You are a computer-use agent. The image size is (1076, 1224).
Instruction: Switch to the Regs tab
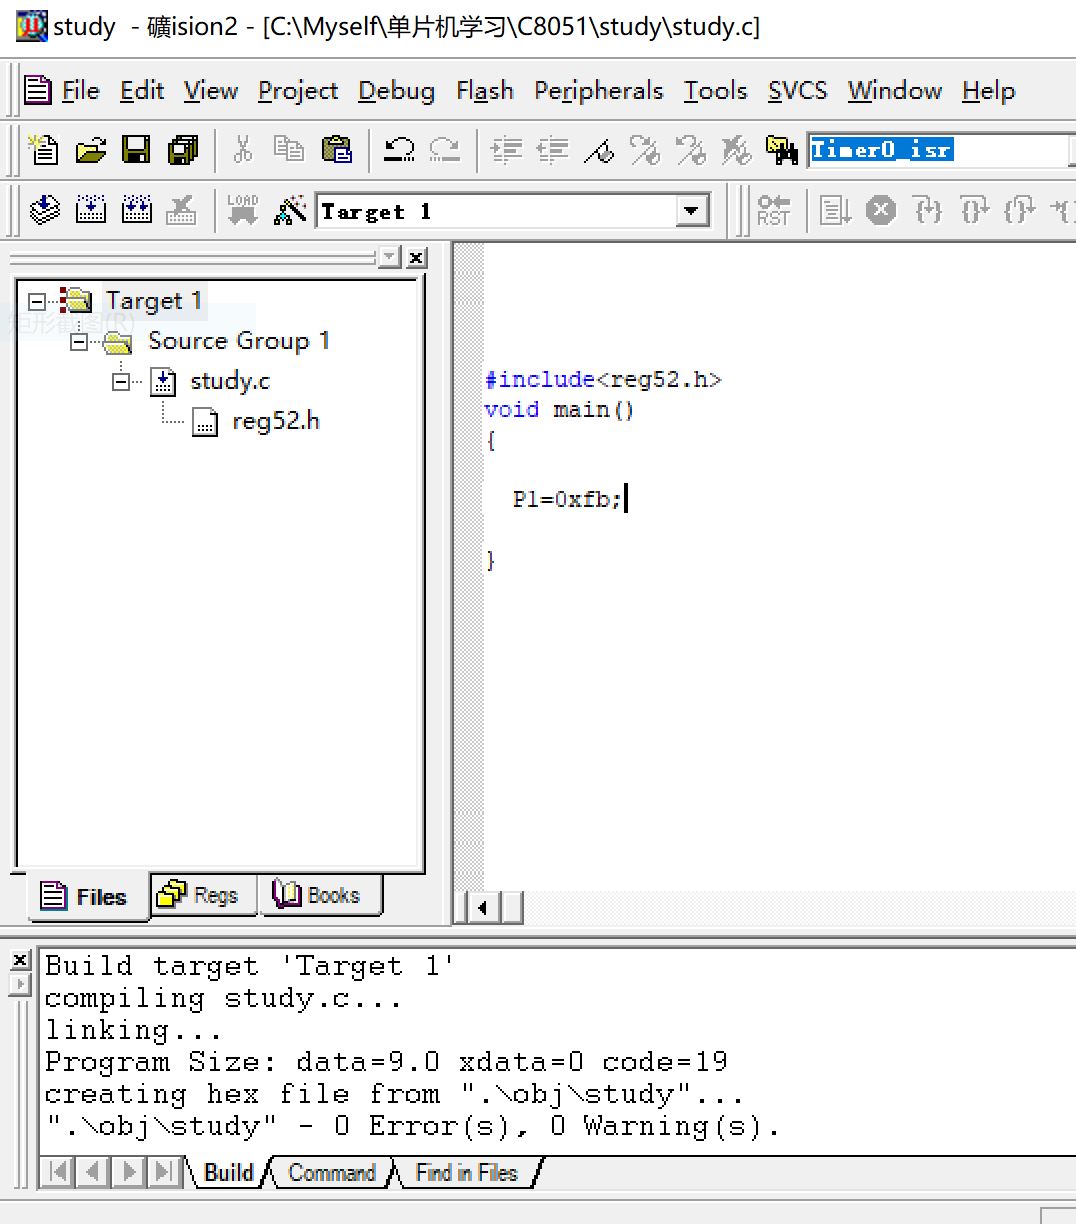click(x=204, y=895)
